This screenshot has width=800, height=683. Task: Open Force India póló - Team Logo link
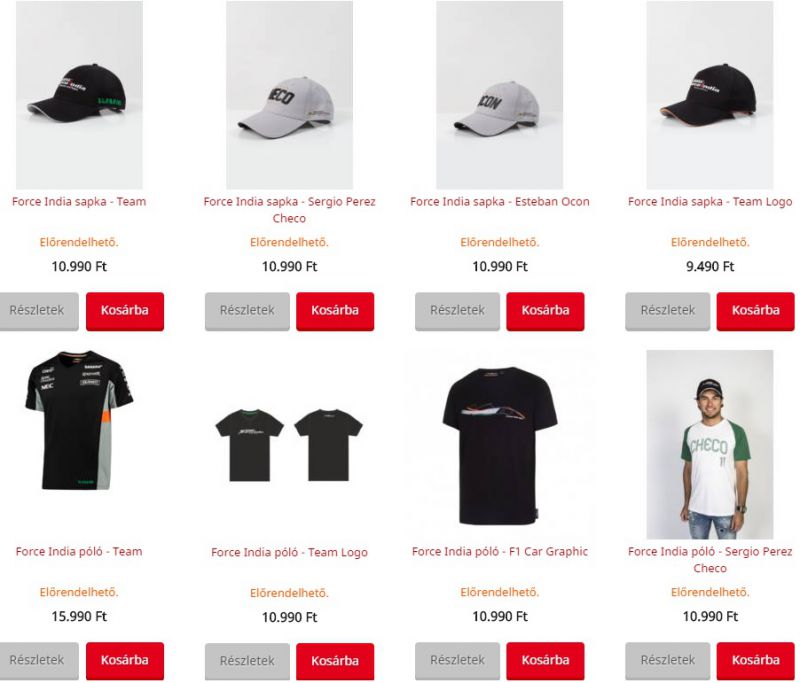[289, 552]
